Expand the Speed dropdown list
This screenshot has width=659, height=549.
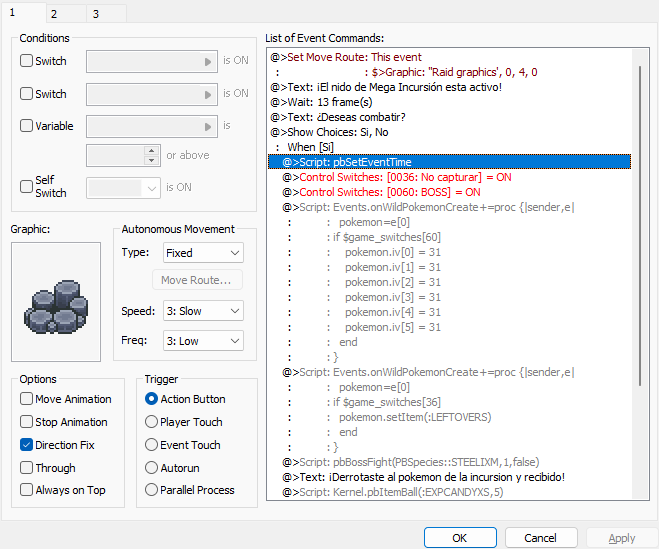[203, 311]
